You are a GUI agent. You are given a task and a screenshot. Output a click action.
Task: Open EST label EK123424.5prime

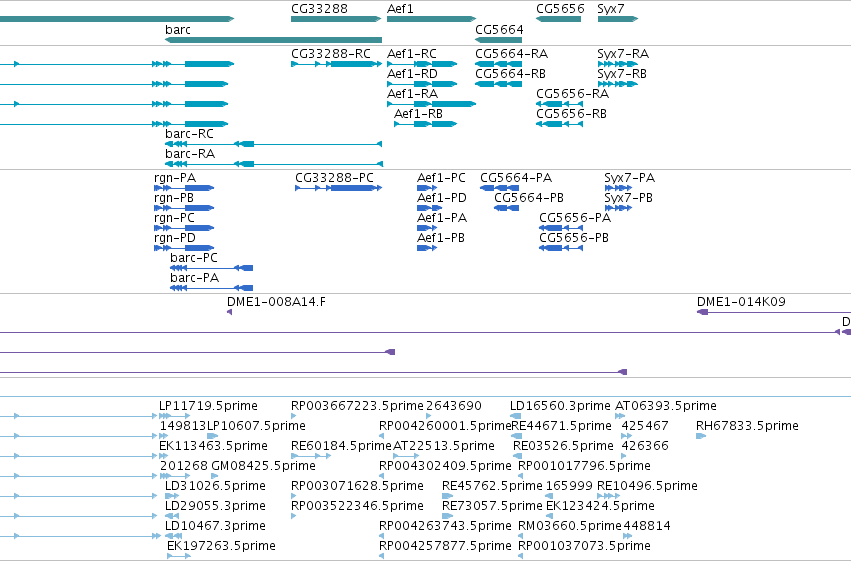click(x=600, y=506)
